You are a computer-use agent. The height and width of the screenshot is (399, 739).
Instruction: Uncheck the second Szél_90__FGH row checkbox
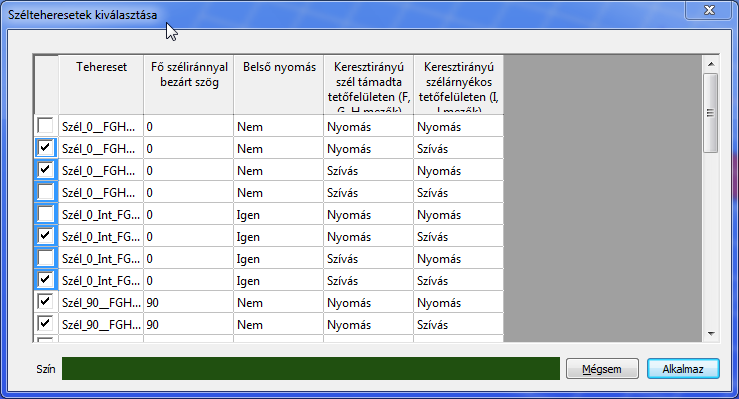point(45,324)
